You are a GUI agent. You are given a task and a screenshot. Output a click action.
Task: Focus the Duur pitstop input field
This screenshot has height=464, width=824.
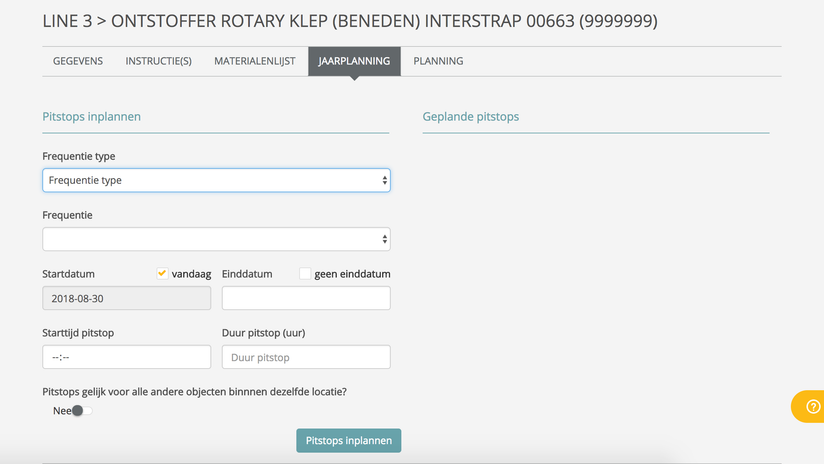(306, 357)
